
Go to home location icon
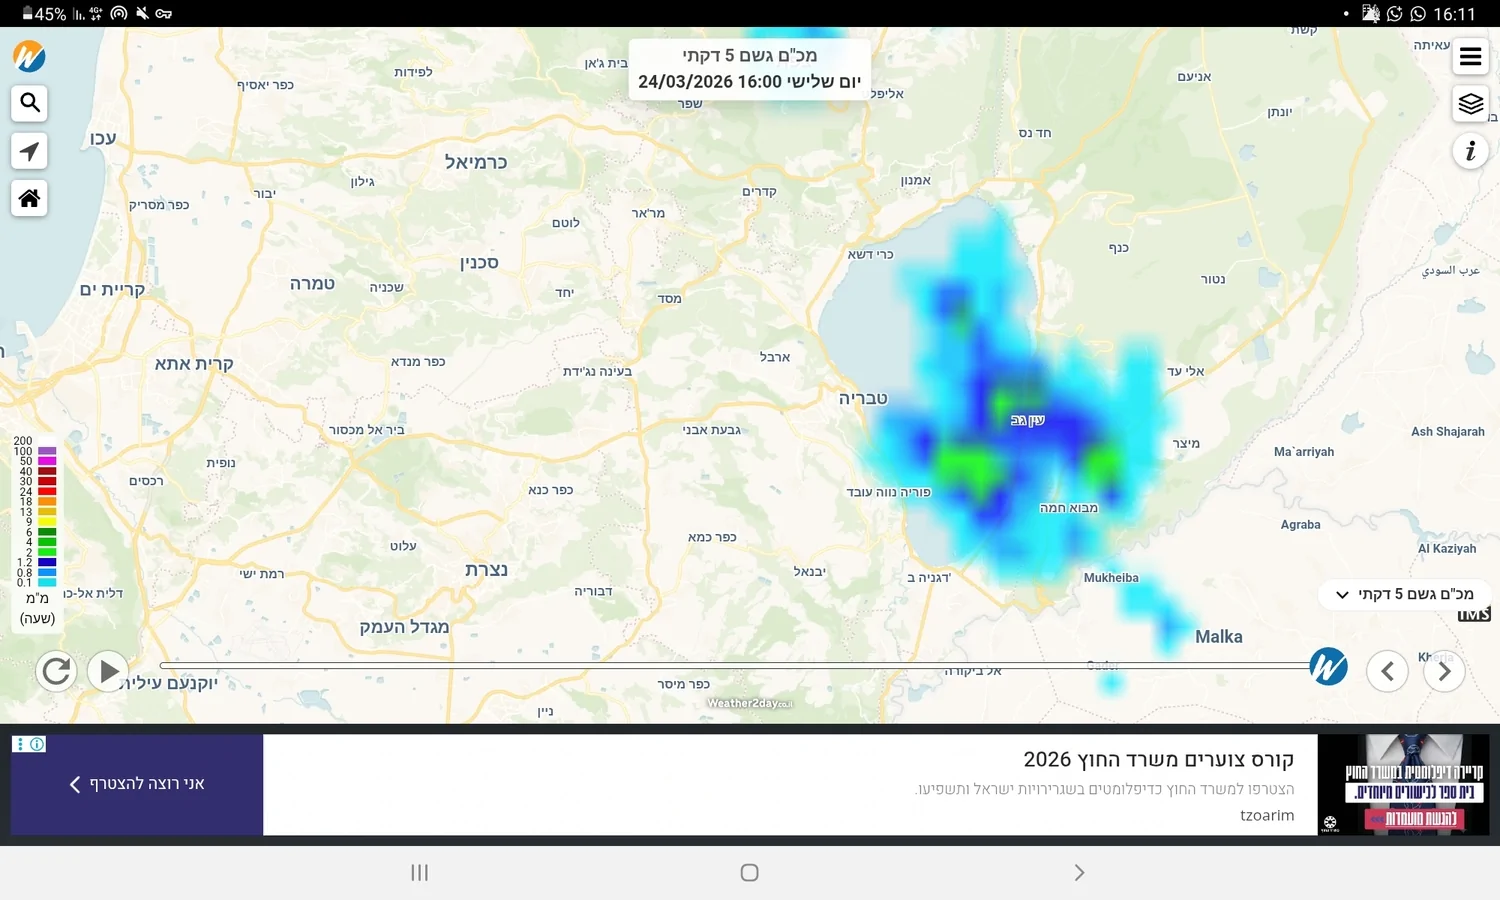[x=30, y=198]
